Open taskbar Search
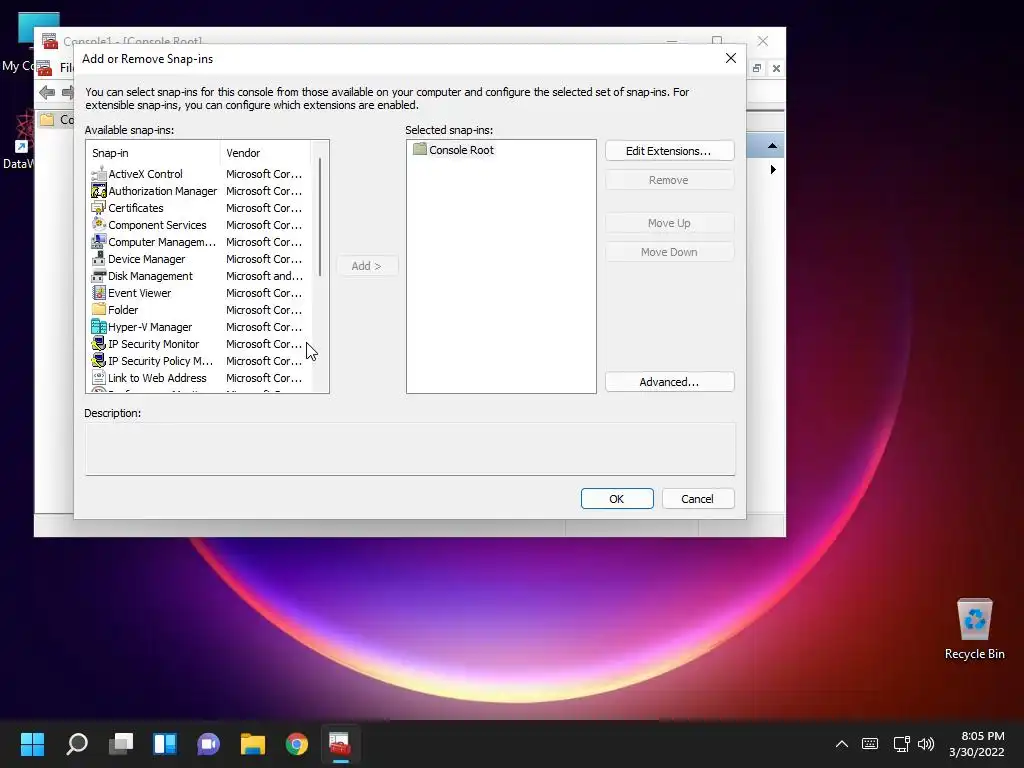1024x768 pixels. coord(77,744)
